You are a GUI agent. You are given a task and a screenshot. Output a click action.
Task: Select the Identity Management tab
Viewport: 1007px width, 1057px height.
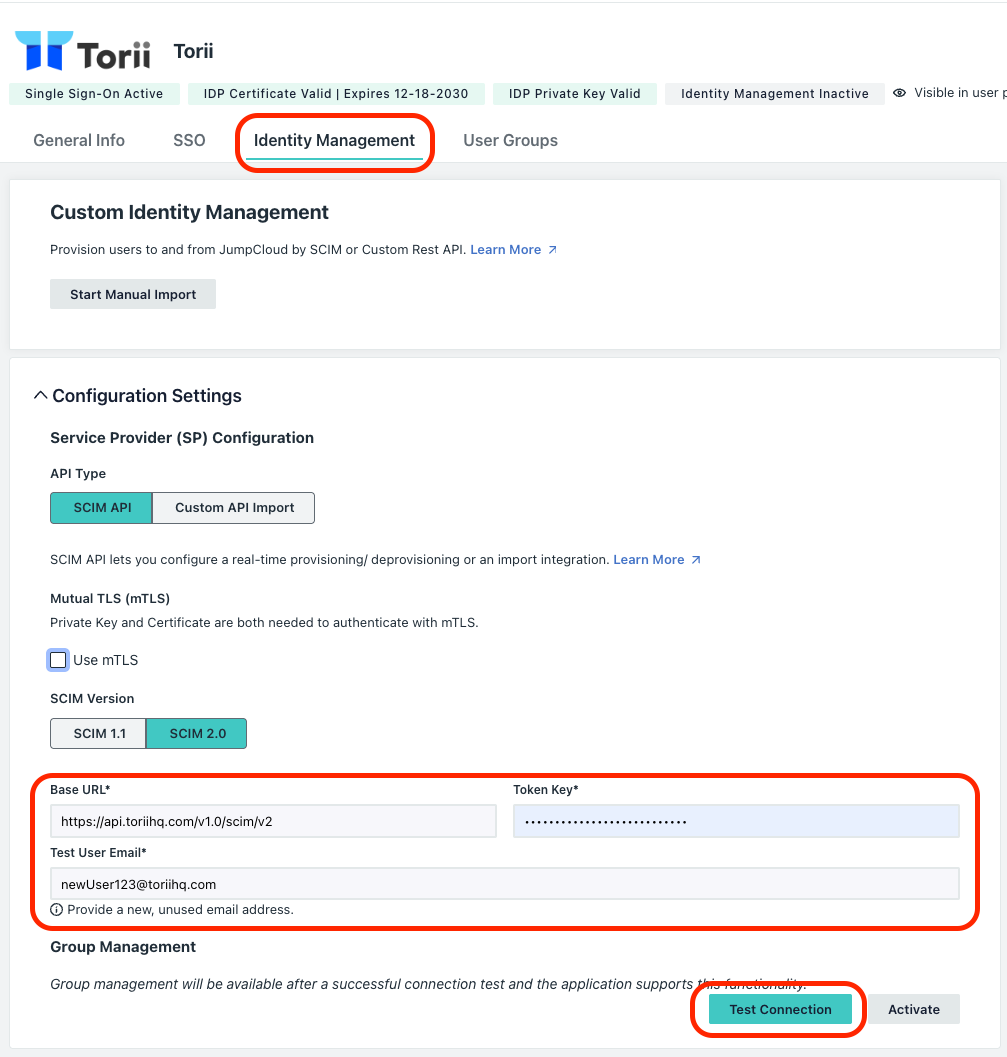[x=334, y=140]
